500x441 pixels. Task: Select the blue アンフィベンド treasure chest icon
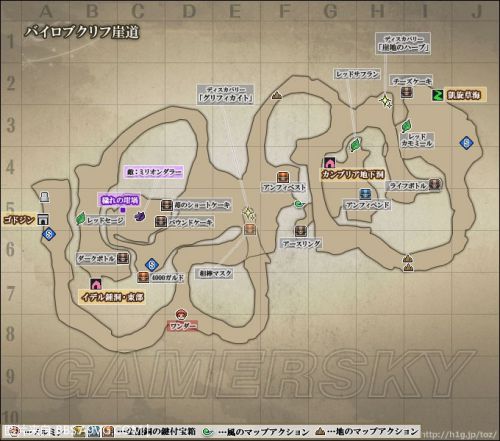[x=365, y=195]
